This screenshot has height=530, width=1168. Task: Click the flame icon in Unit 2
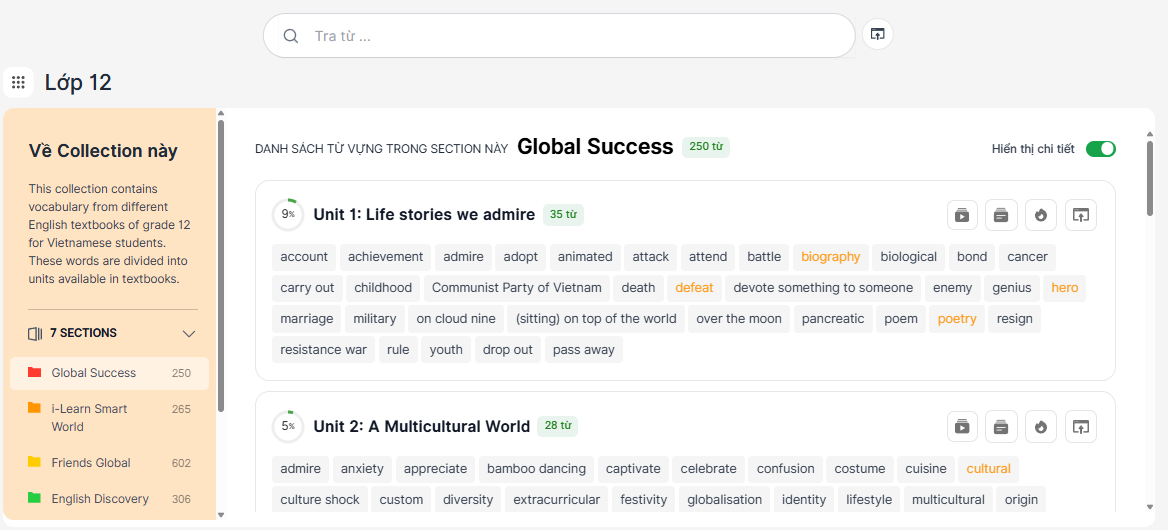coord(1041,427)
